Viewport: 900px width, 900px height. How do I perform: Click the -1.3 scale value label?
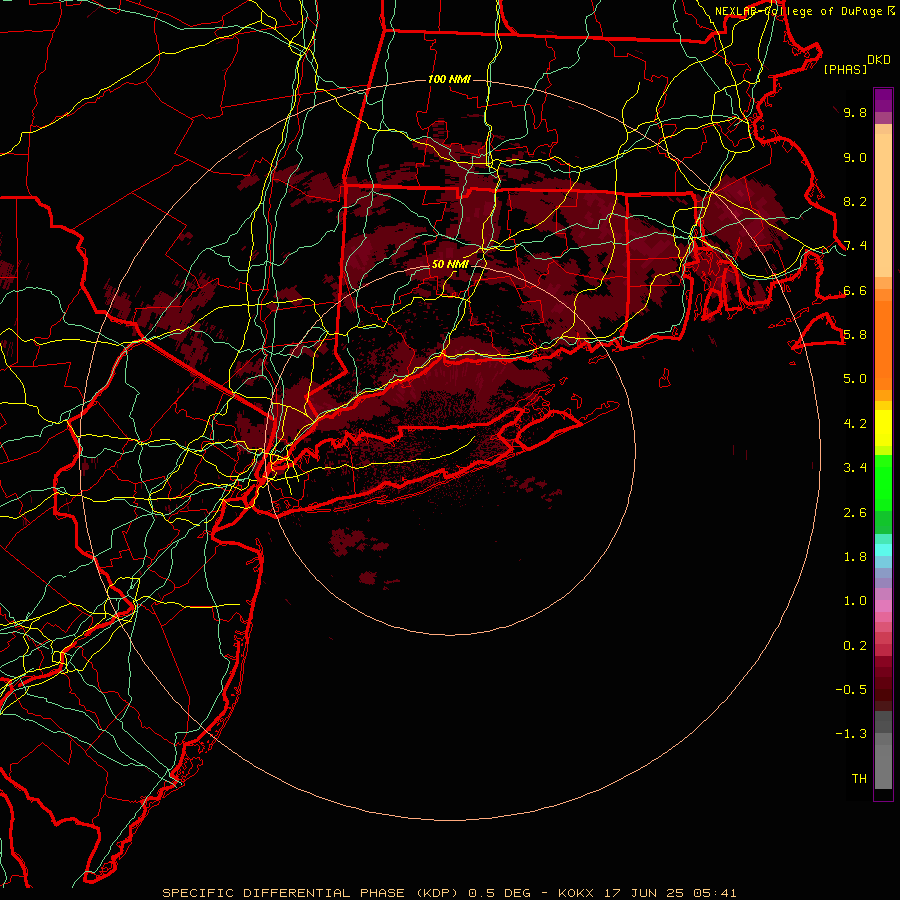pos(851,734)
